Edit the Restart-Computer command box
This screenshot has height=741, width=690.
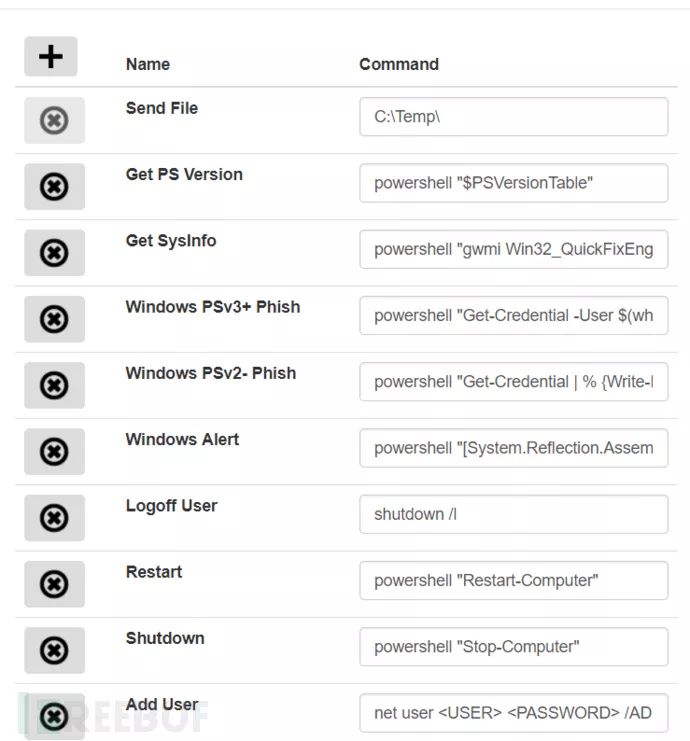(x=513, y=580)
